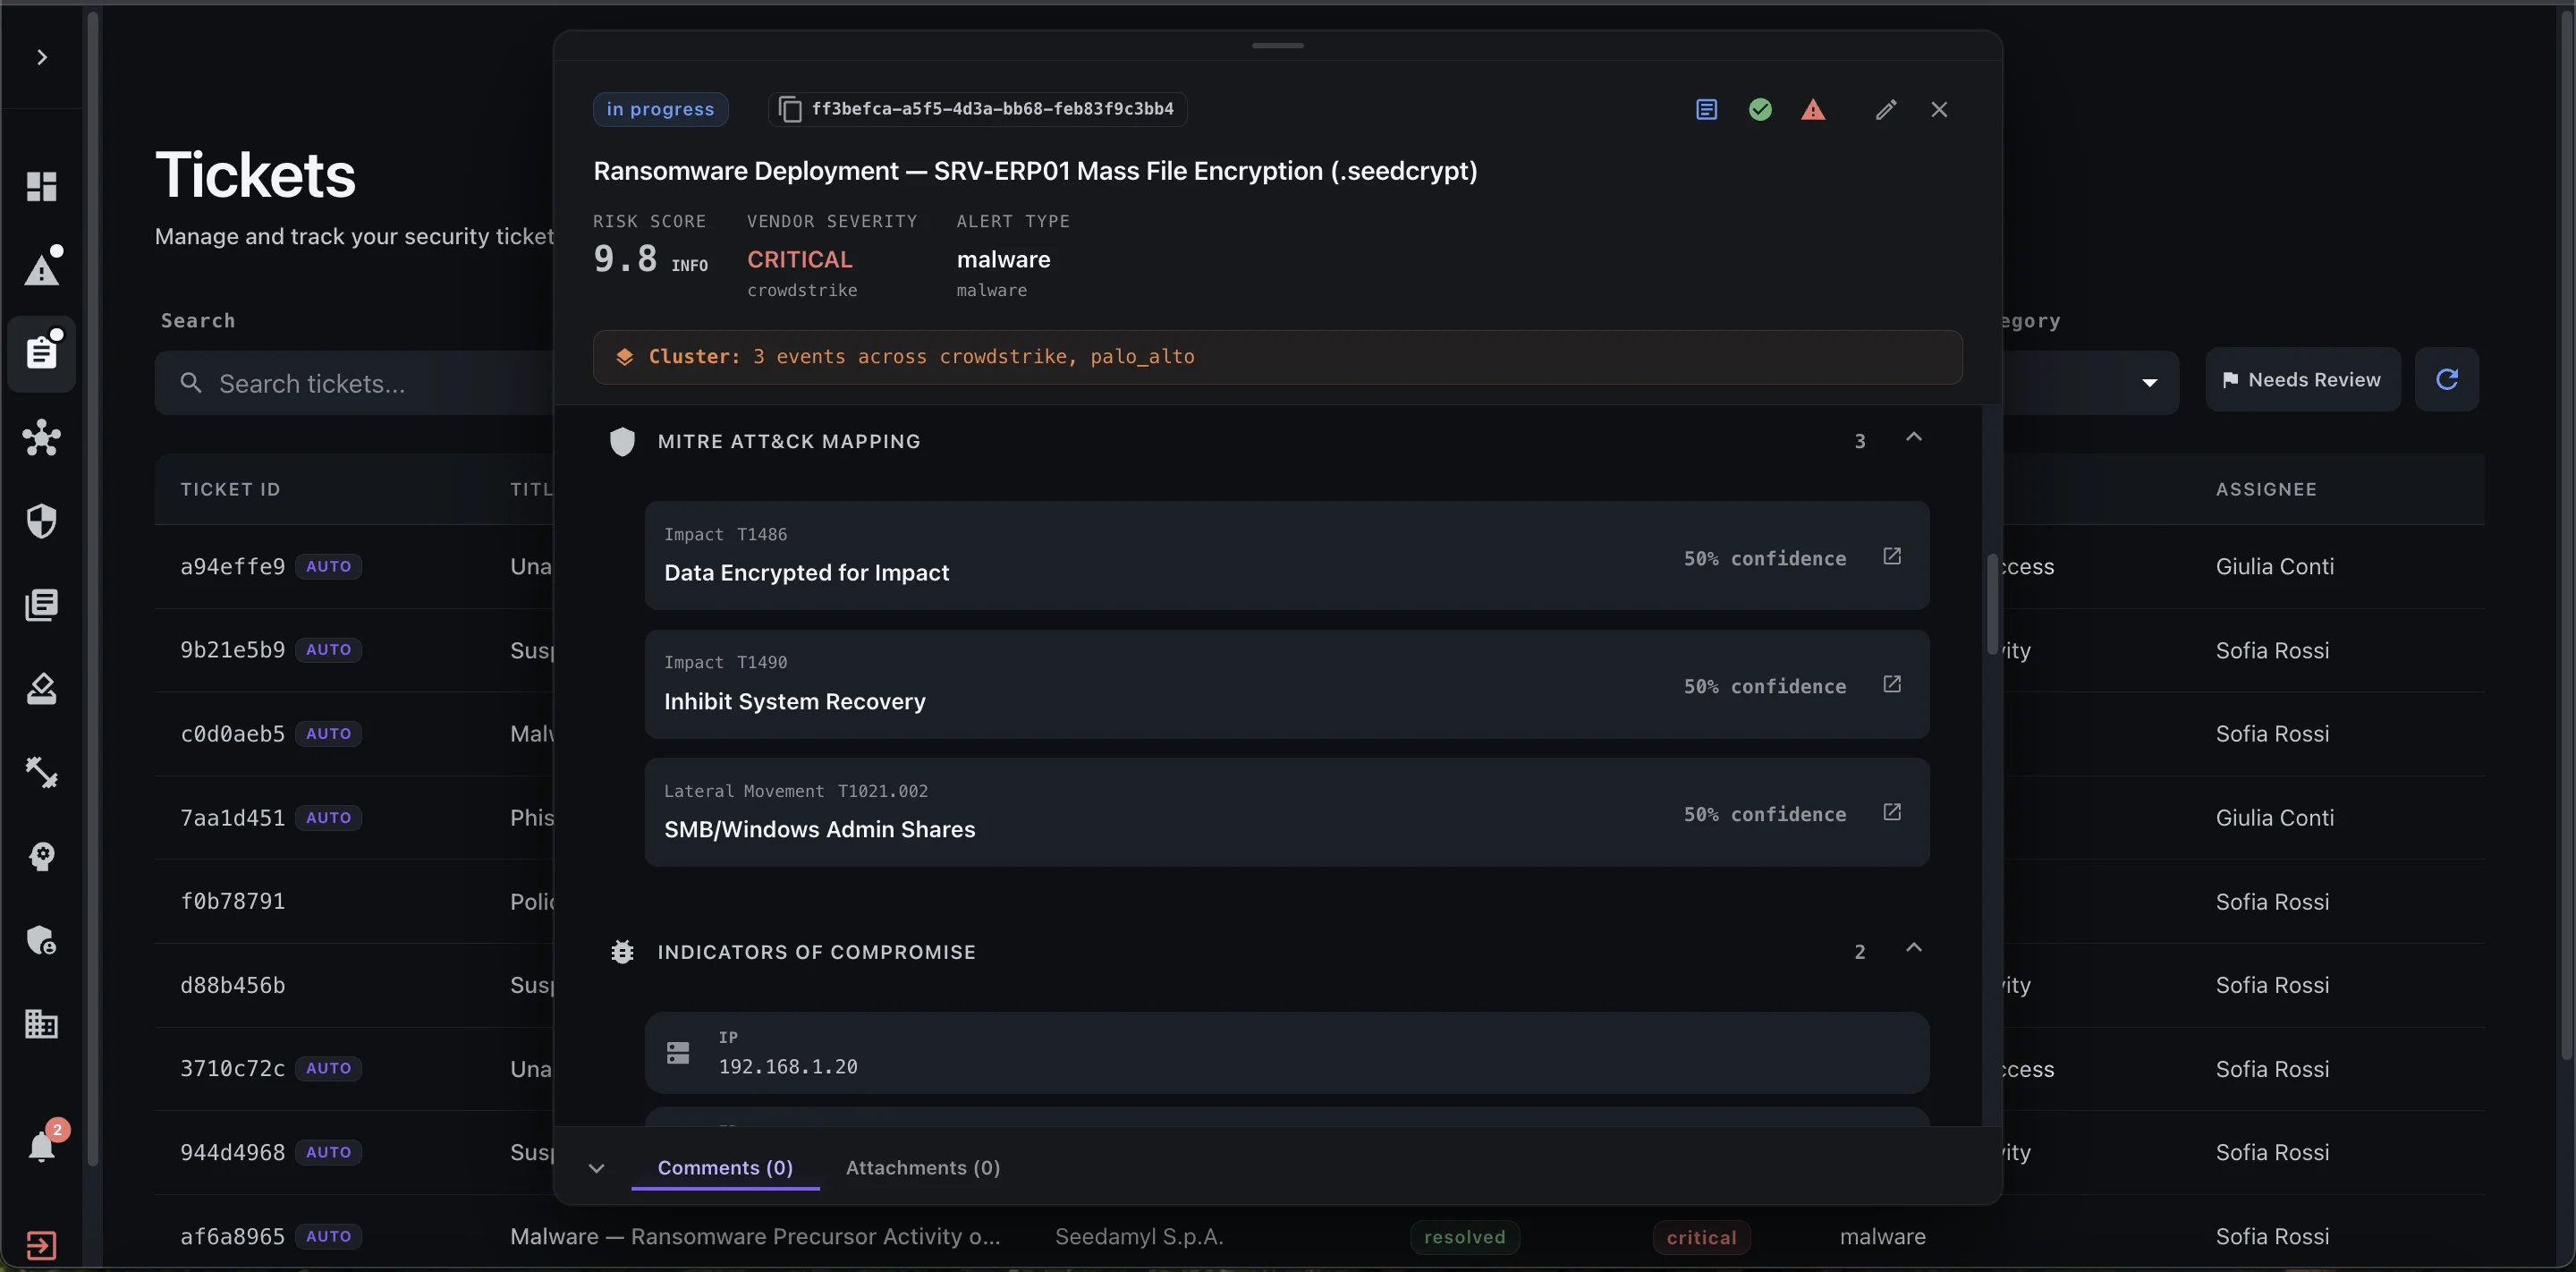Open ticket 7aa1d451
Image resolution: width=2576 pixels, height=1272 pixels.
[233, 818]
